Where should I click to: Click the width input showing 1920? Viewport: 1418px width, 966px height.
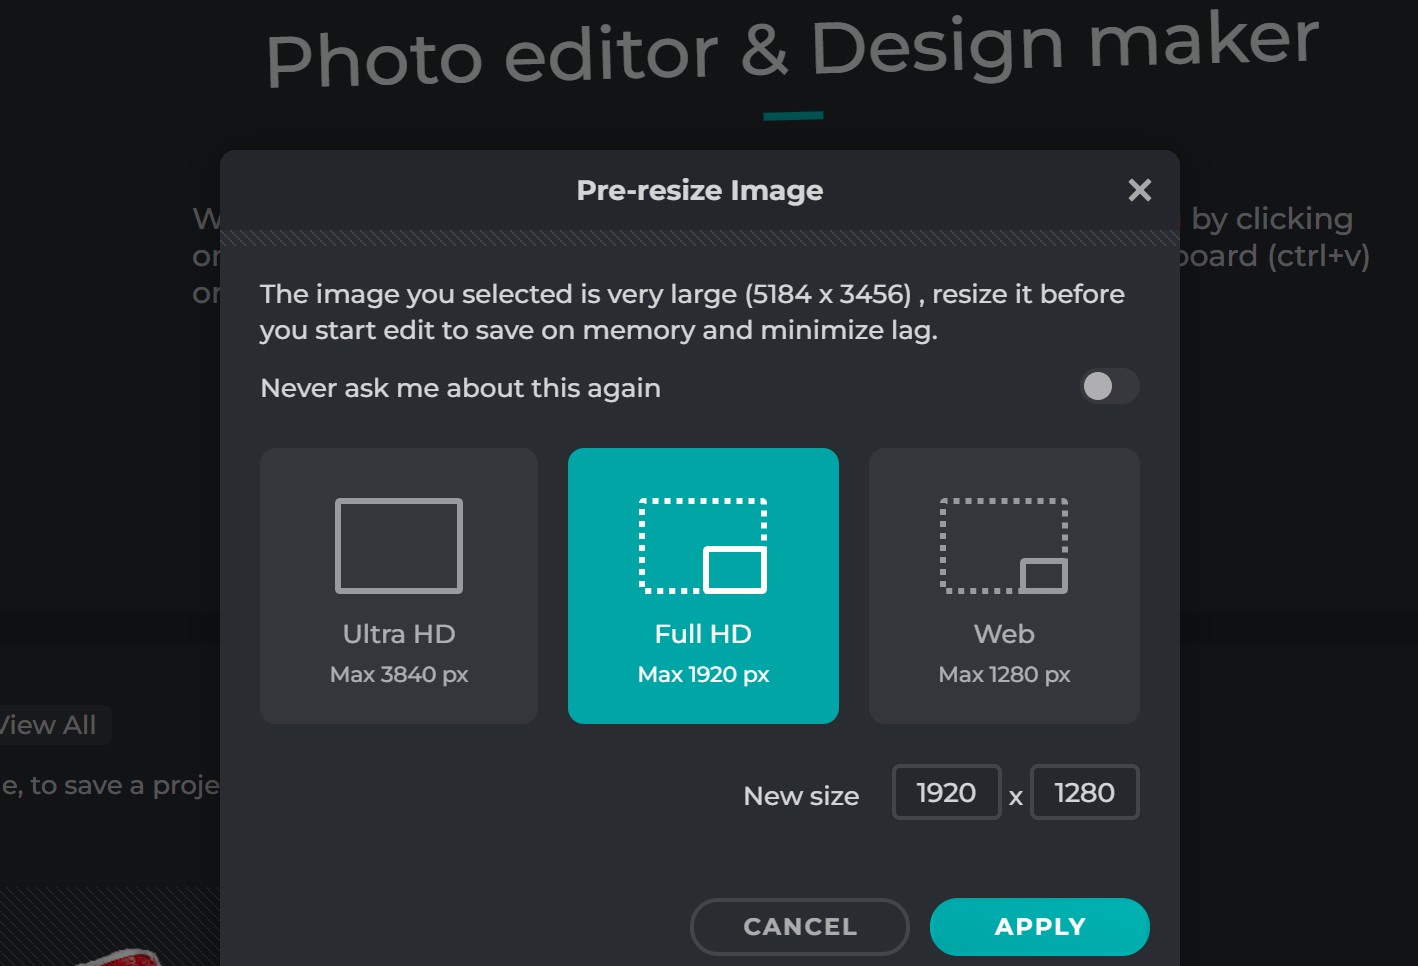(945, 792)
